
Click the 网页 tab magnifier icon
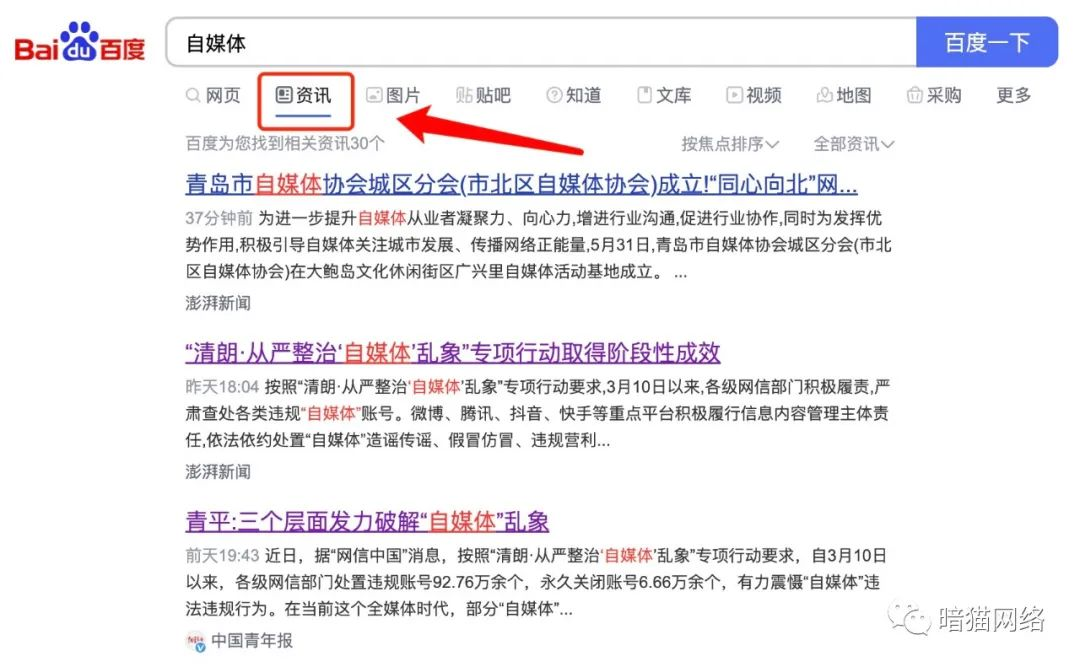pos(193,95)
